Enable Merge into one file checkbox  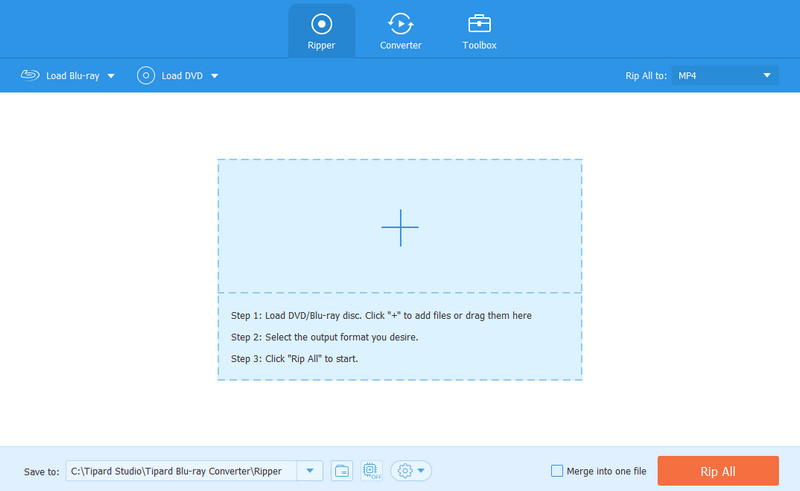pyautogui.click(x=557, y=471)
